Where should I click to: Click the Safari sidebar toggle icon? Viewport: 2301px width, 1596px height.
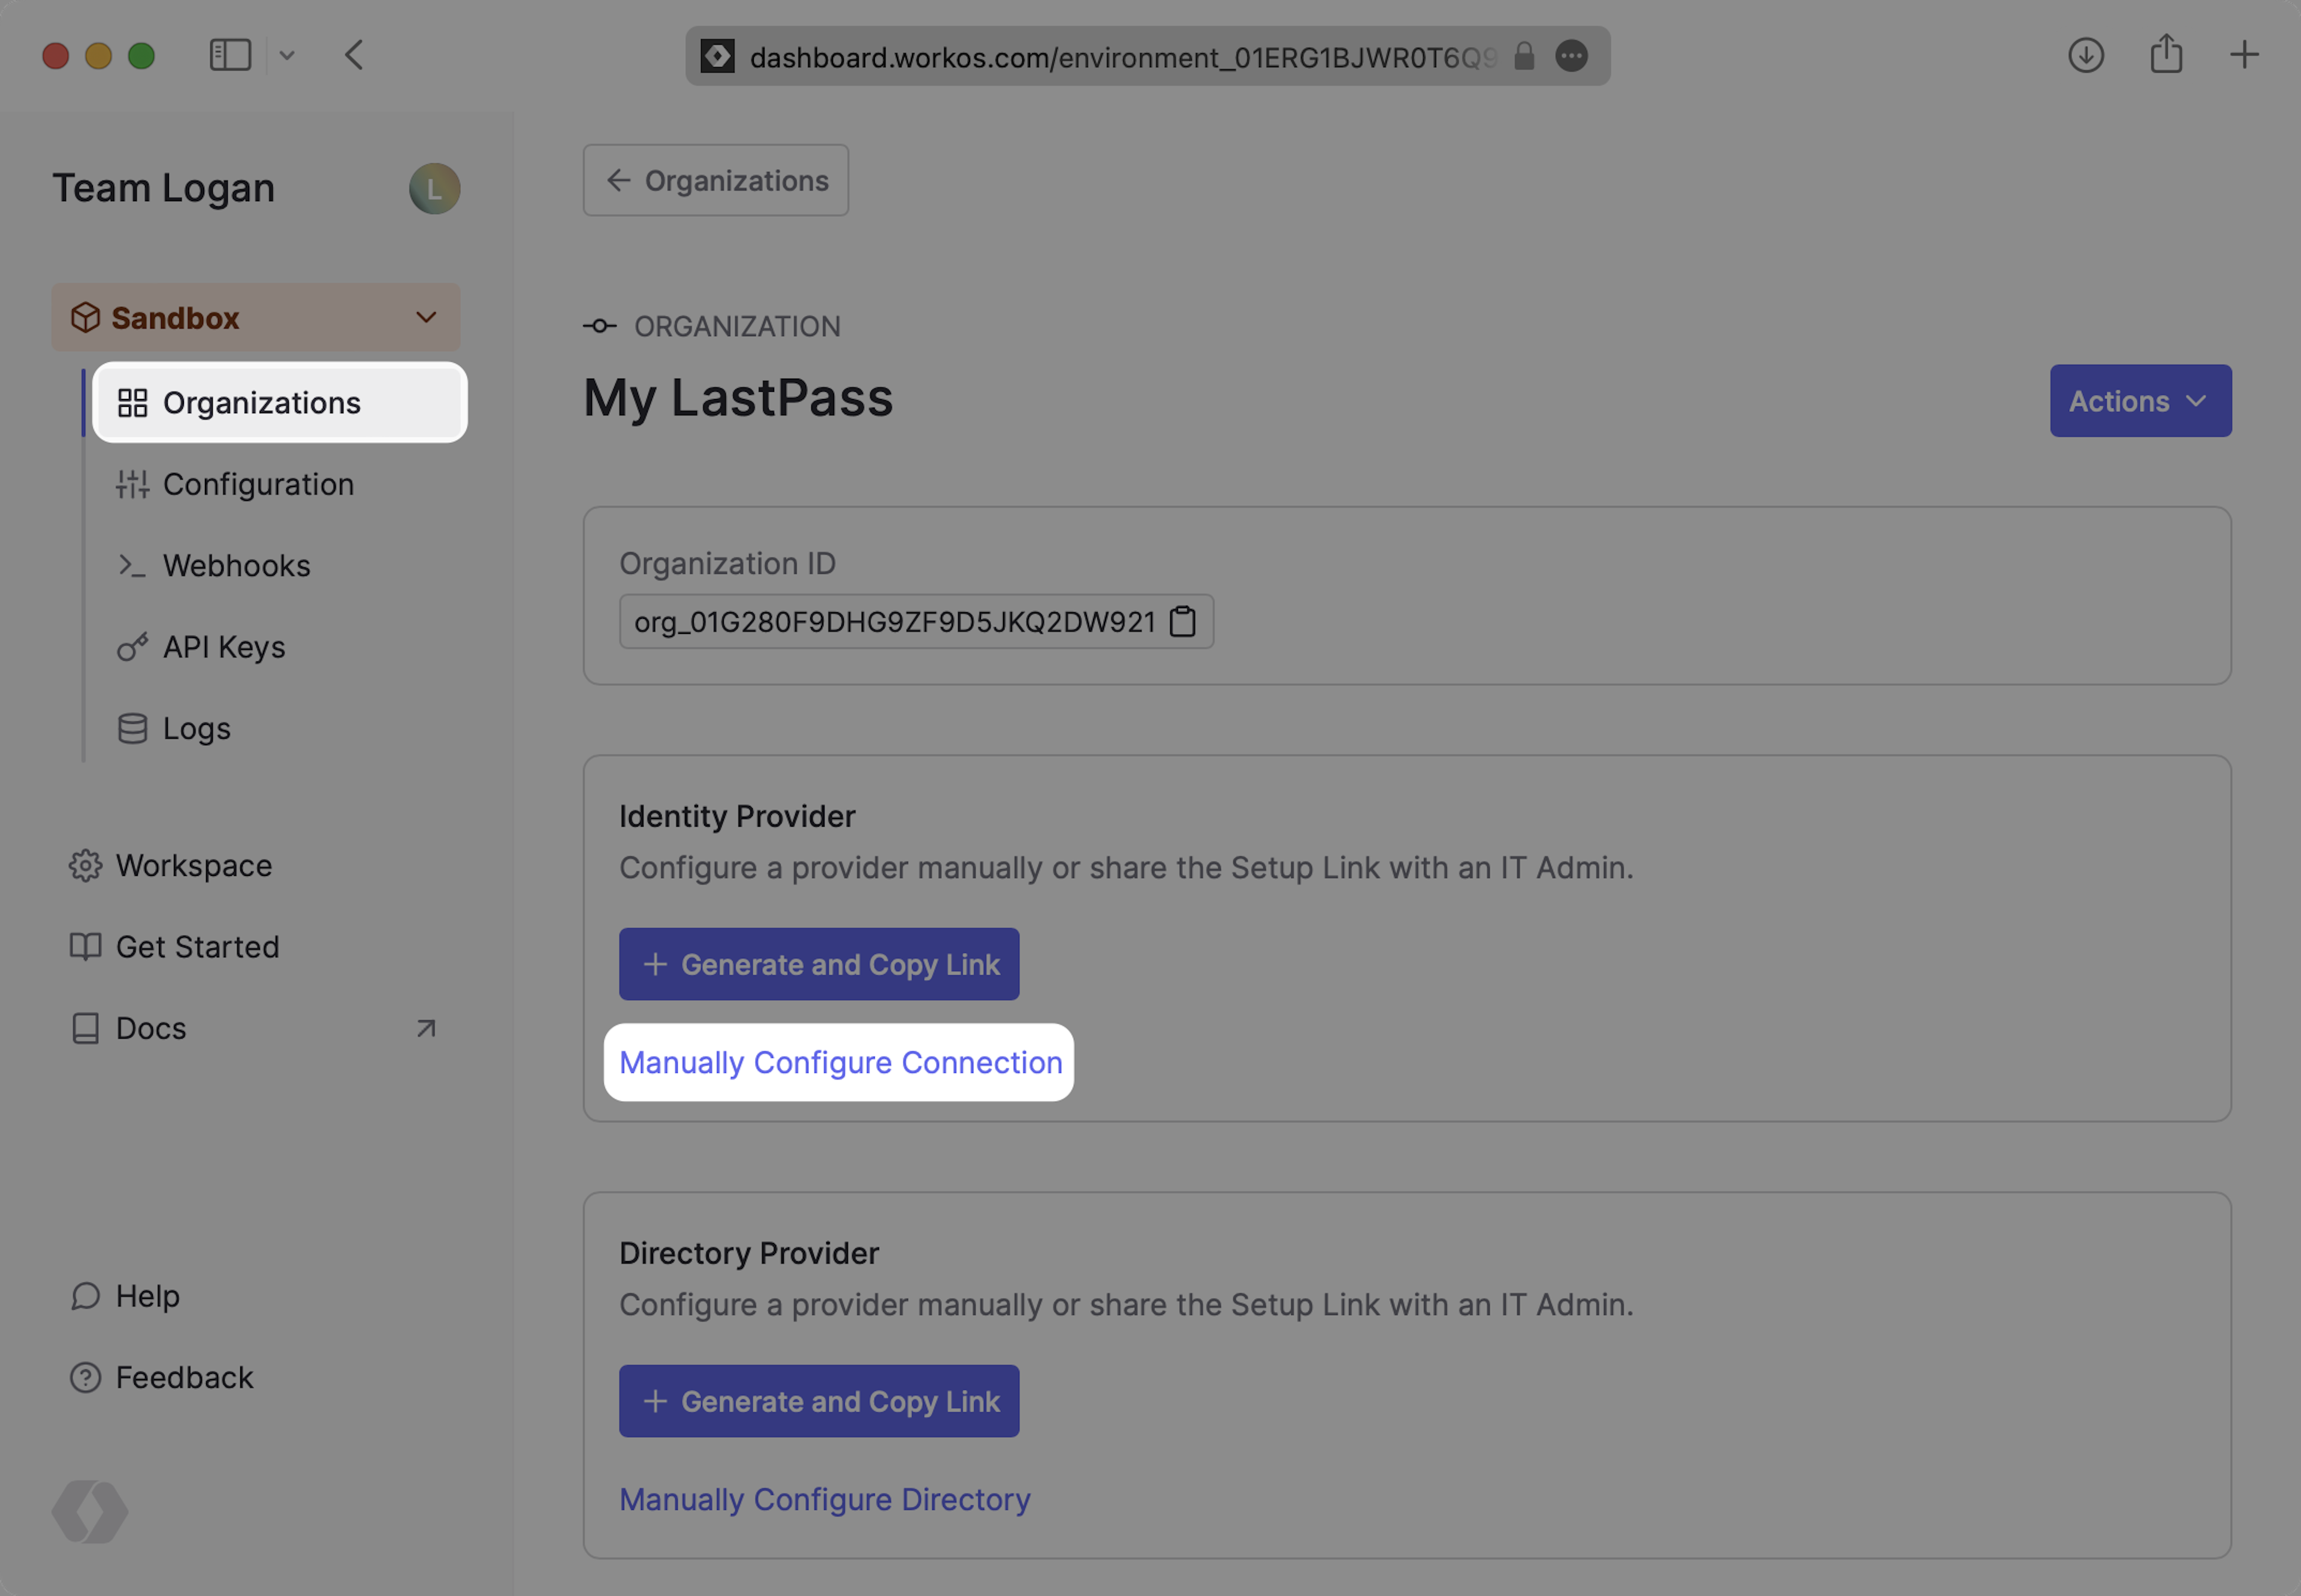tap(230, 55)
